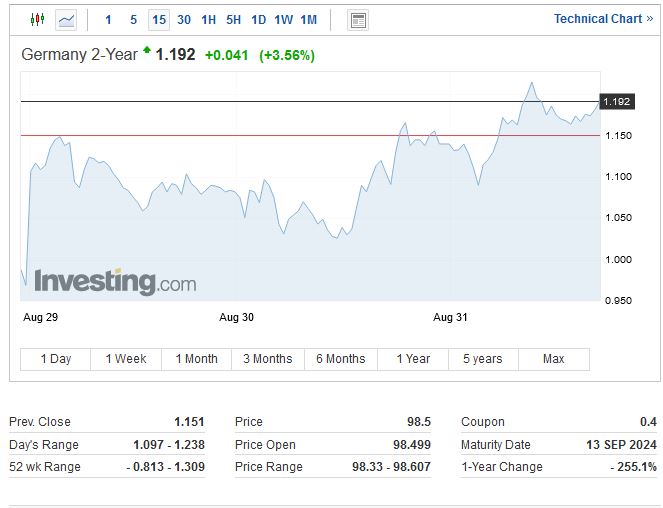Show the 1 Day range tab
663x508 pixels.
[x=55, y=359]
